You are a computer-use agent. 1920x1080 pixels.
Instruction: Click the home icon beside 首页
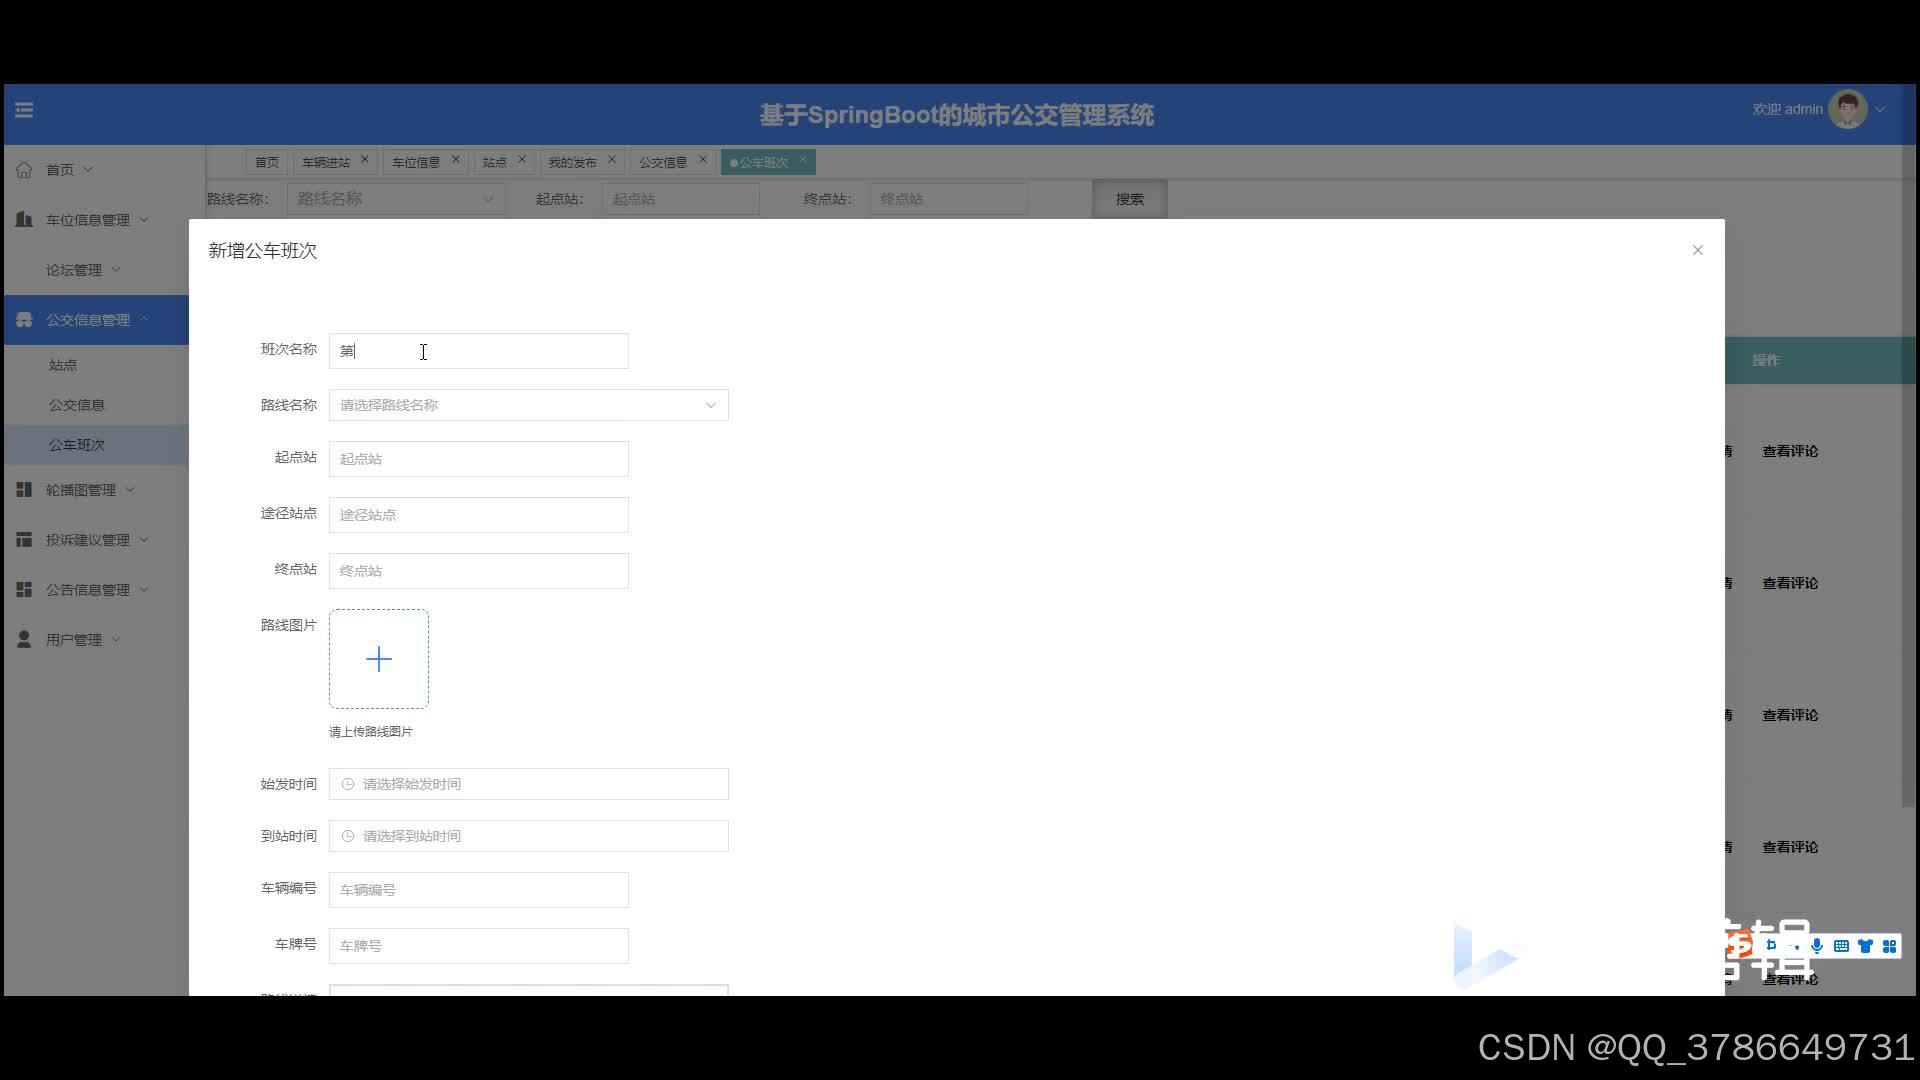(24, 170)
